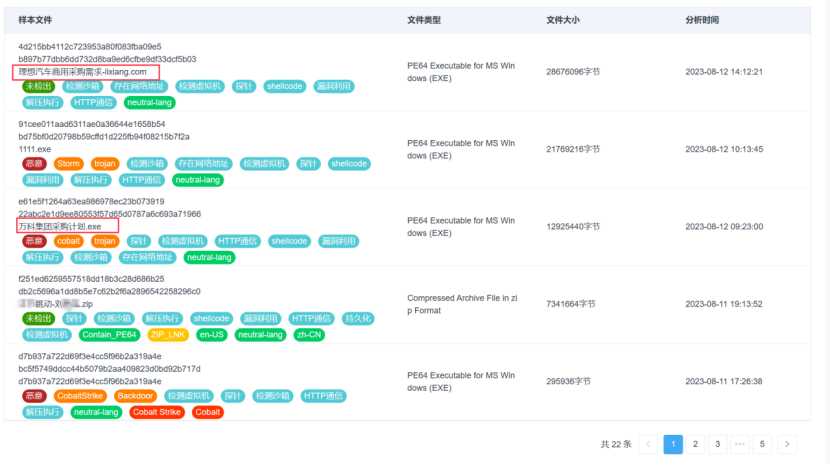Click the en-US language tag
The width and height of the screenshot is (830, 465).
[212, 335]
